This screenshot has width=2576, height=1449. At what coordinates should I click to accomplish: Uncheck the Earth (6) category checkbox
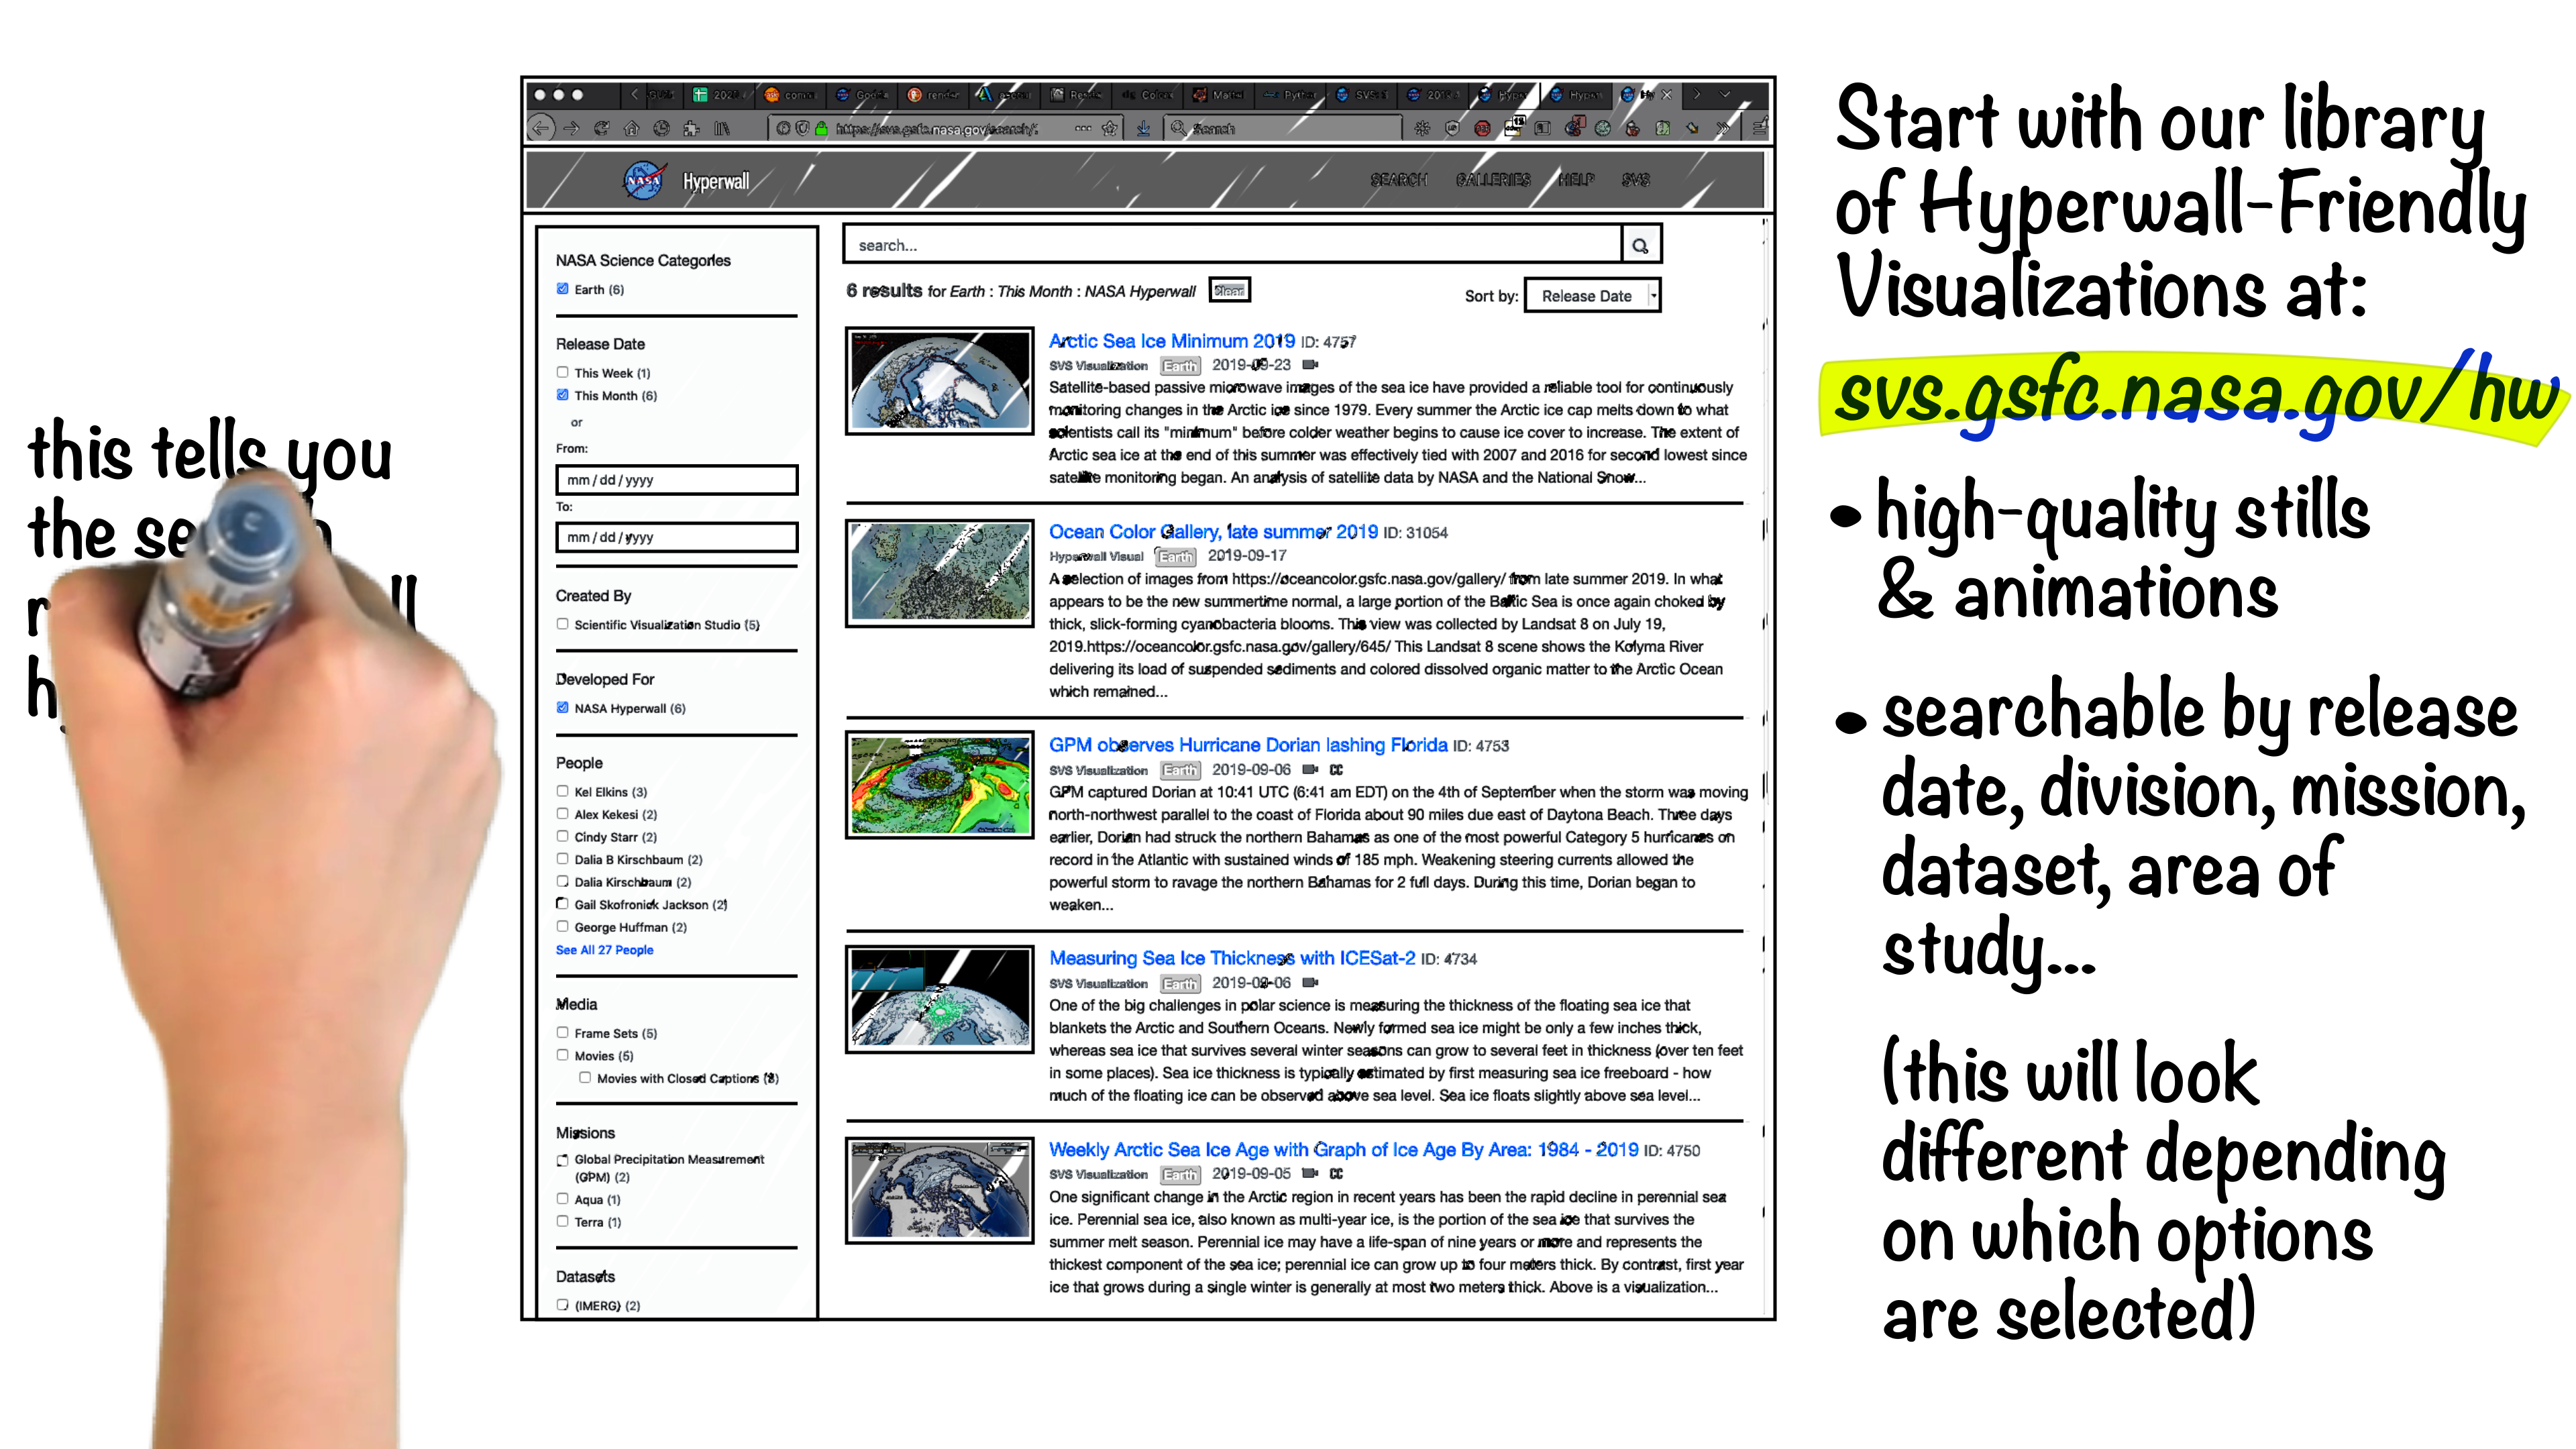[x=562, y=289]
